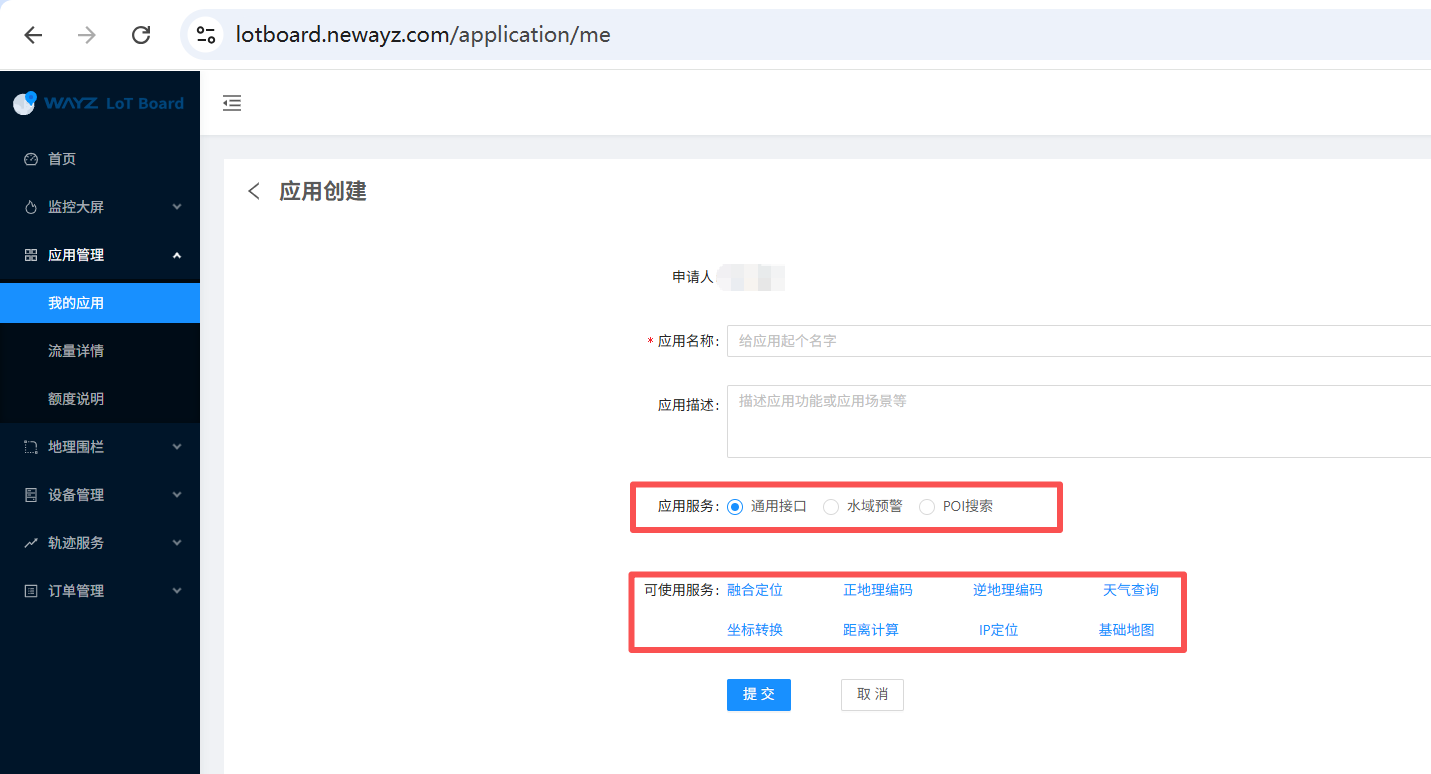Open the 地理围栏 menu label
The width and height of the screenshot is (1431, 774).
click(76, 447)
